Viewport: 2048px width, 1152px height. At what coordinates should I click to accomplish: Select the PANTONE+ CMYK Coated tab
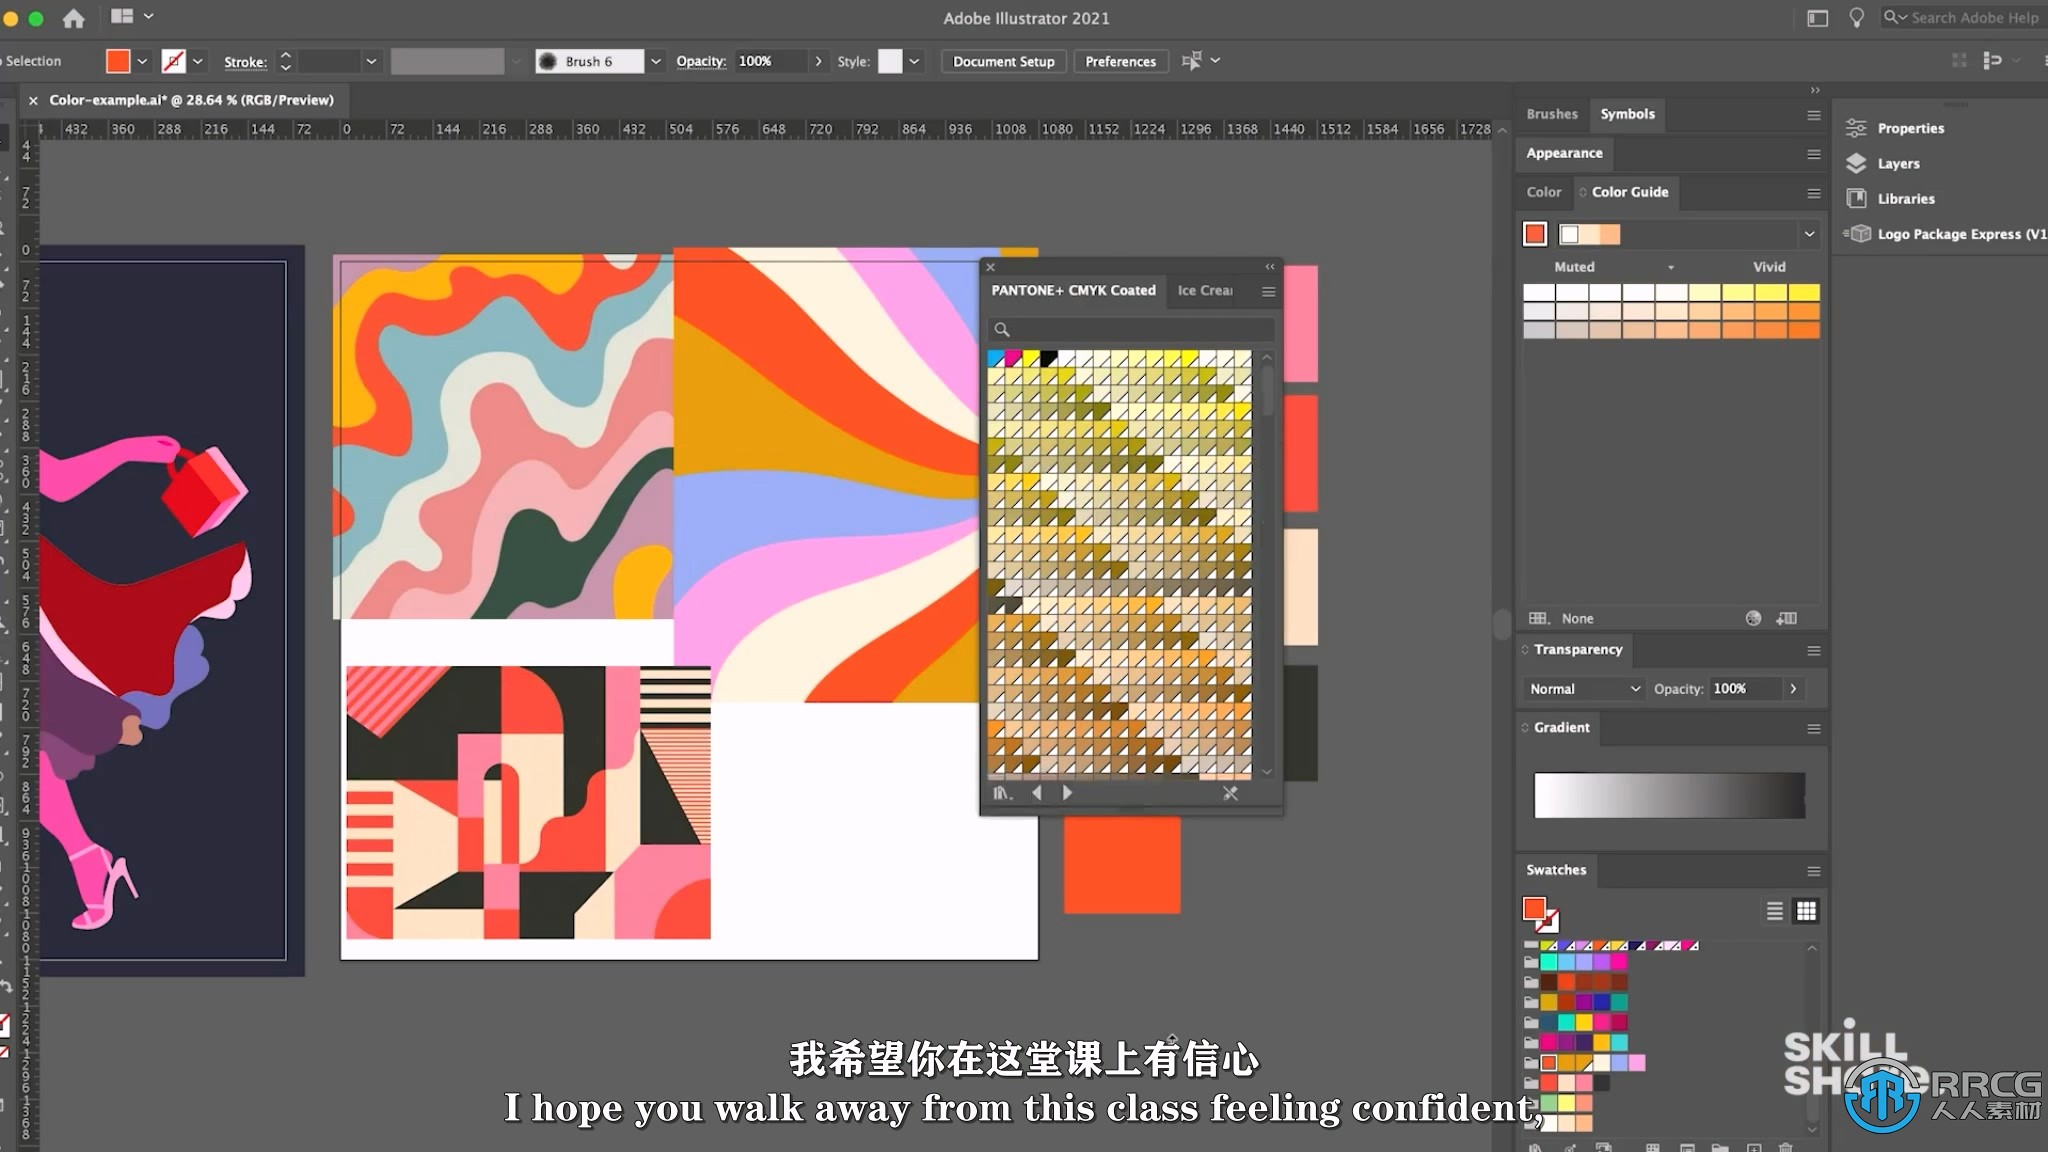click(1073, 290)
